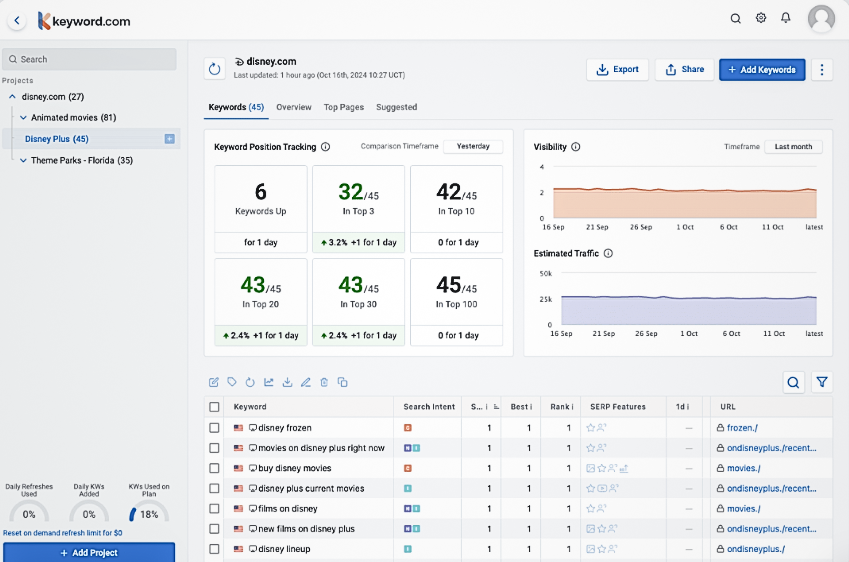This screenshot has width=849, height=562.
Task: Click the delete trash icon in table toolbar
Action: coord(324,382)
